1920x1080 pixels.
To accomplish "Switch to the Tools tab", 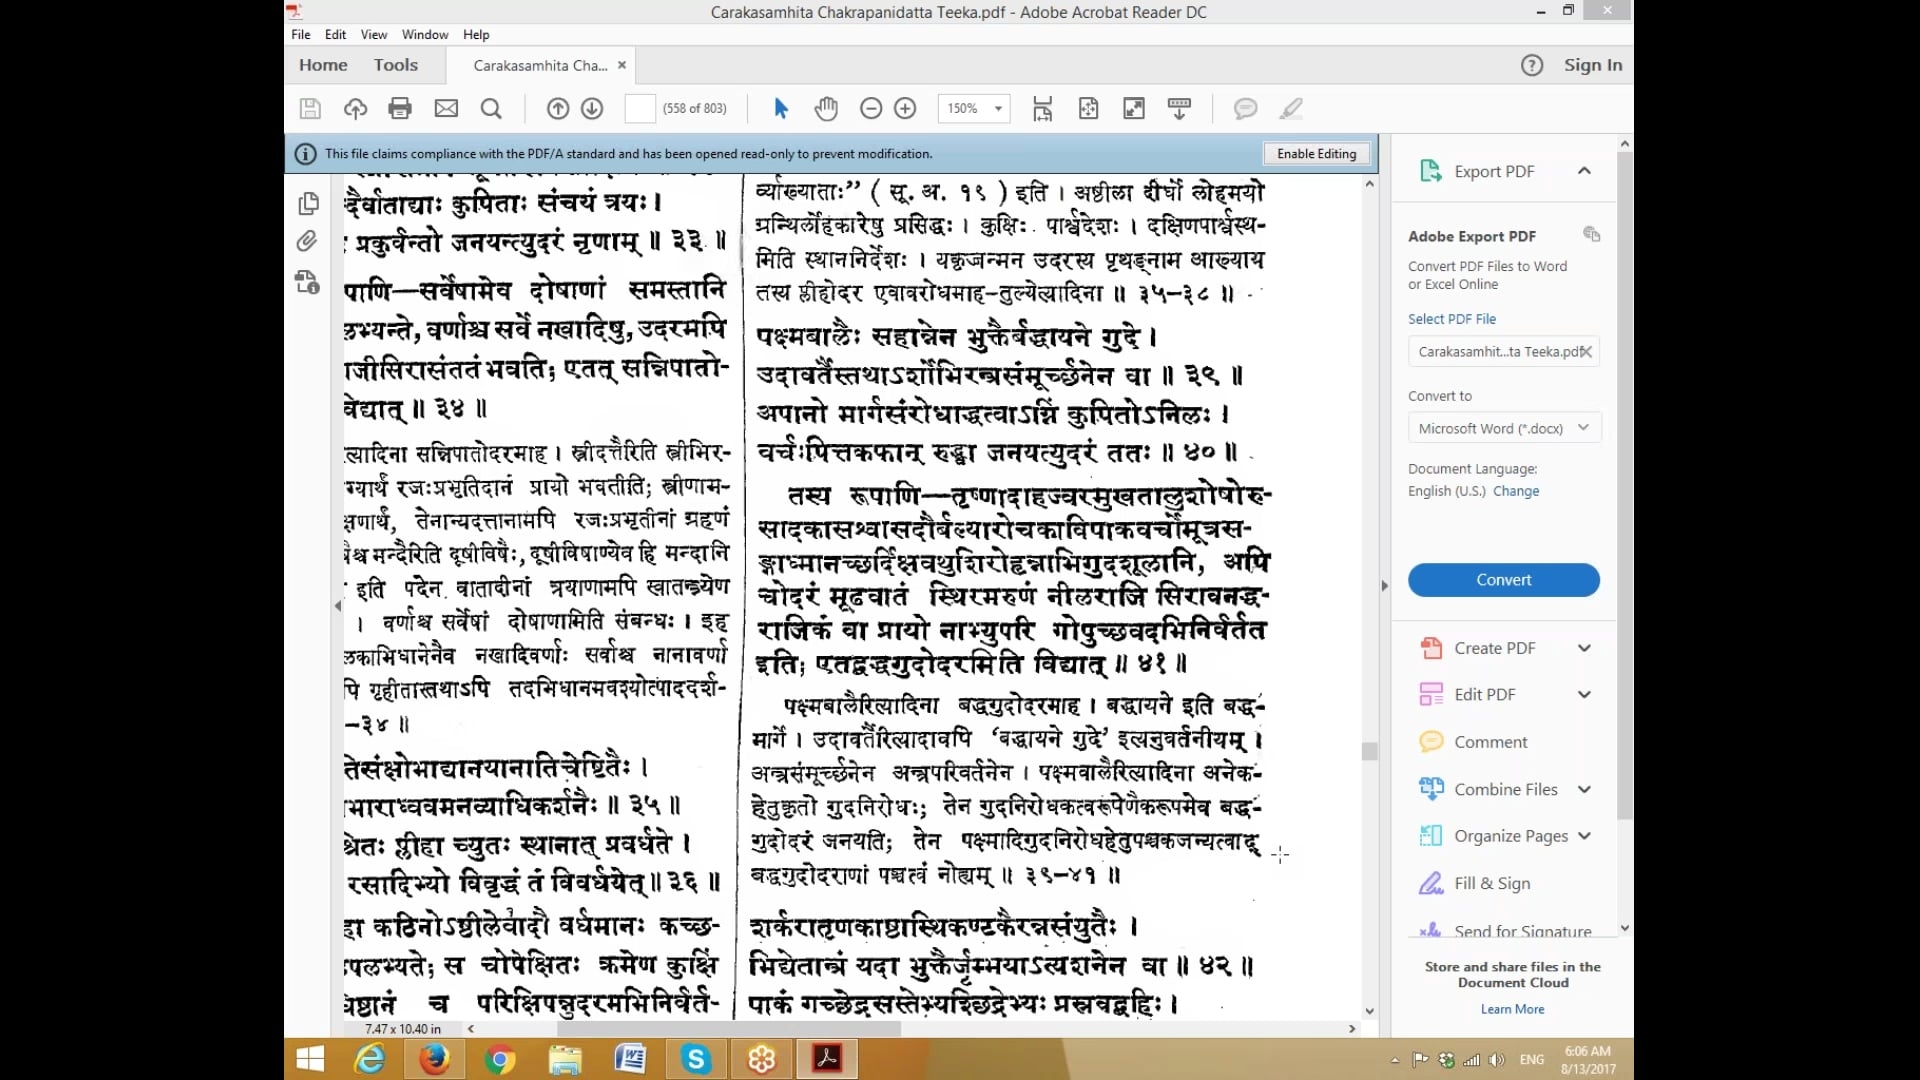I will [x=395, y=65].
